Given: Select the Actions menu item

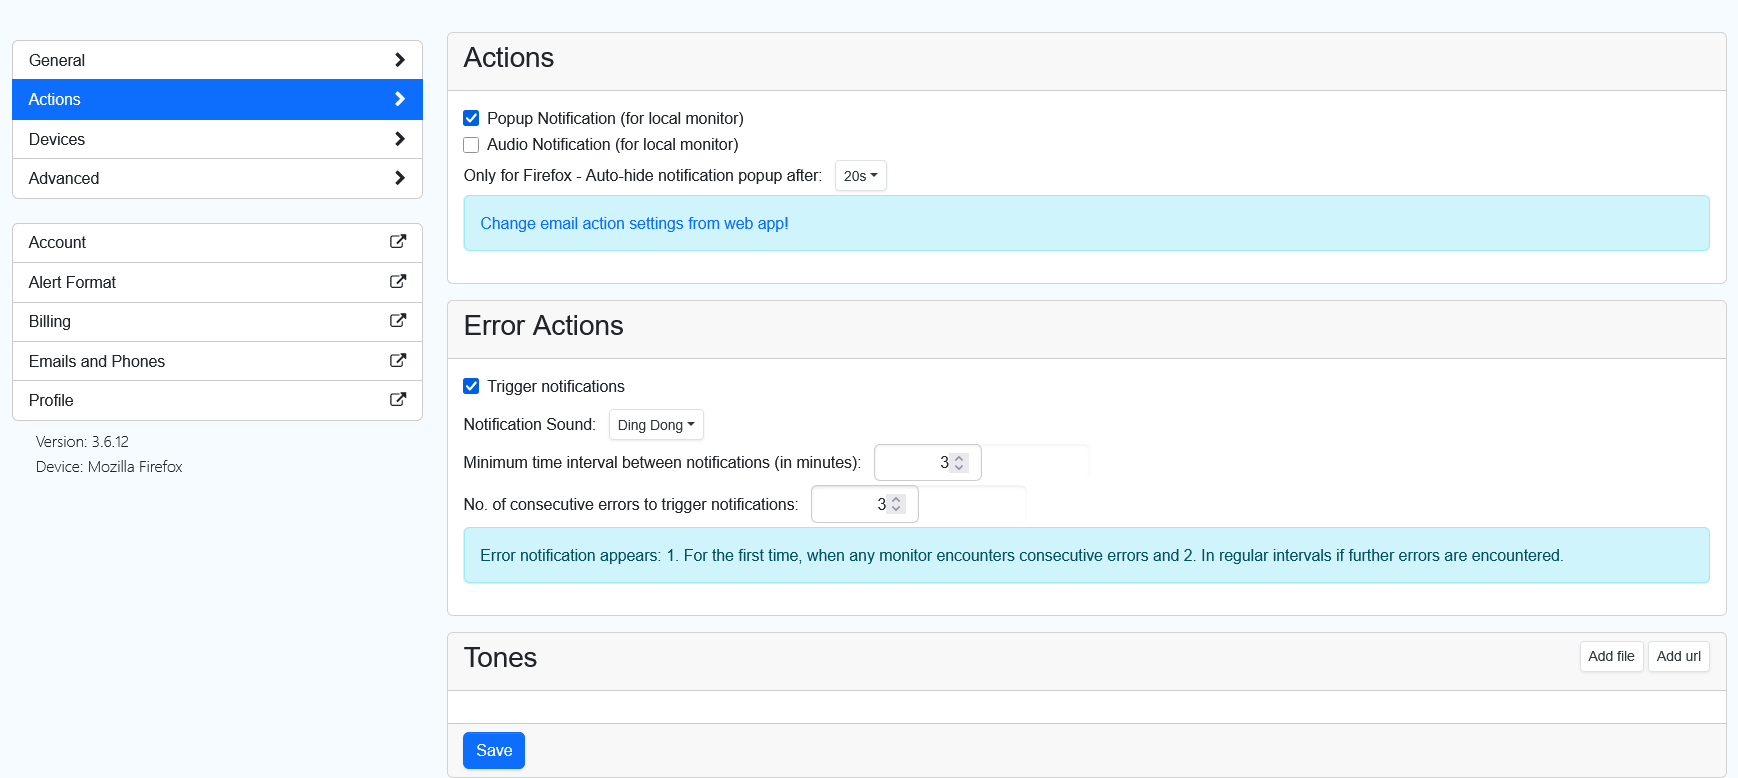Looking at the screenshot, I should [217, 99].
